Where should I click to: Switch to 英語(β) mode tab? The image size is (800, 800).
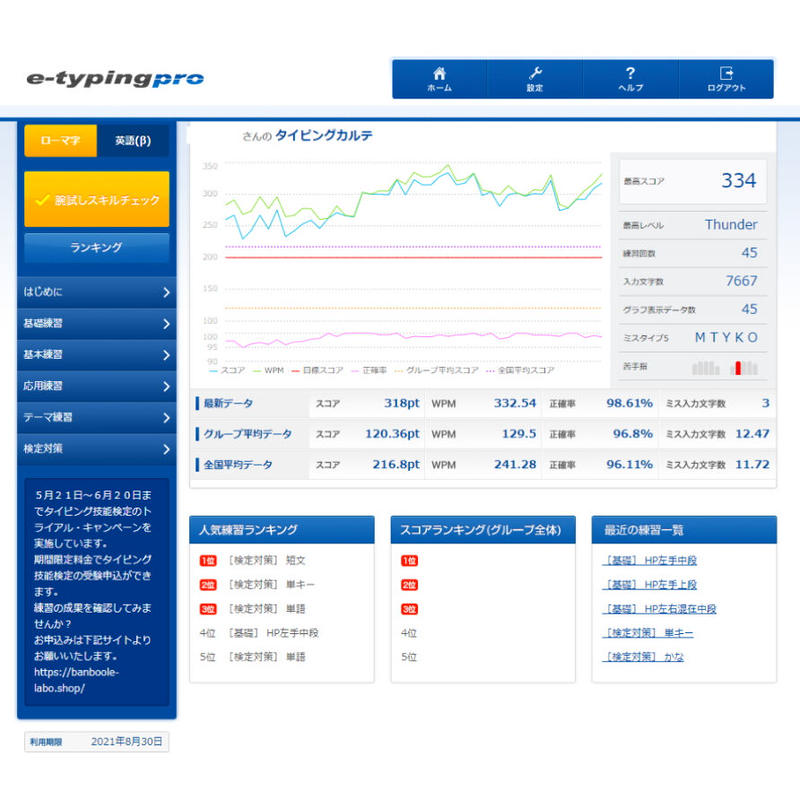[133, 140]
